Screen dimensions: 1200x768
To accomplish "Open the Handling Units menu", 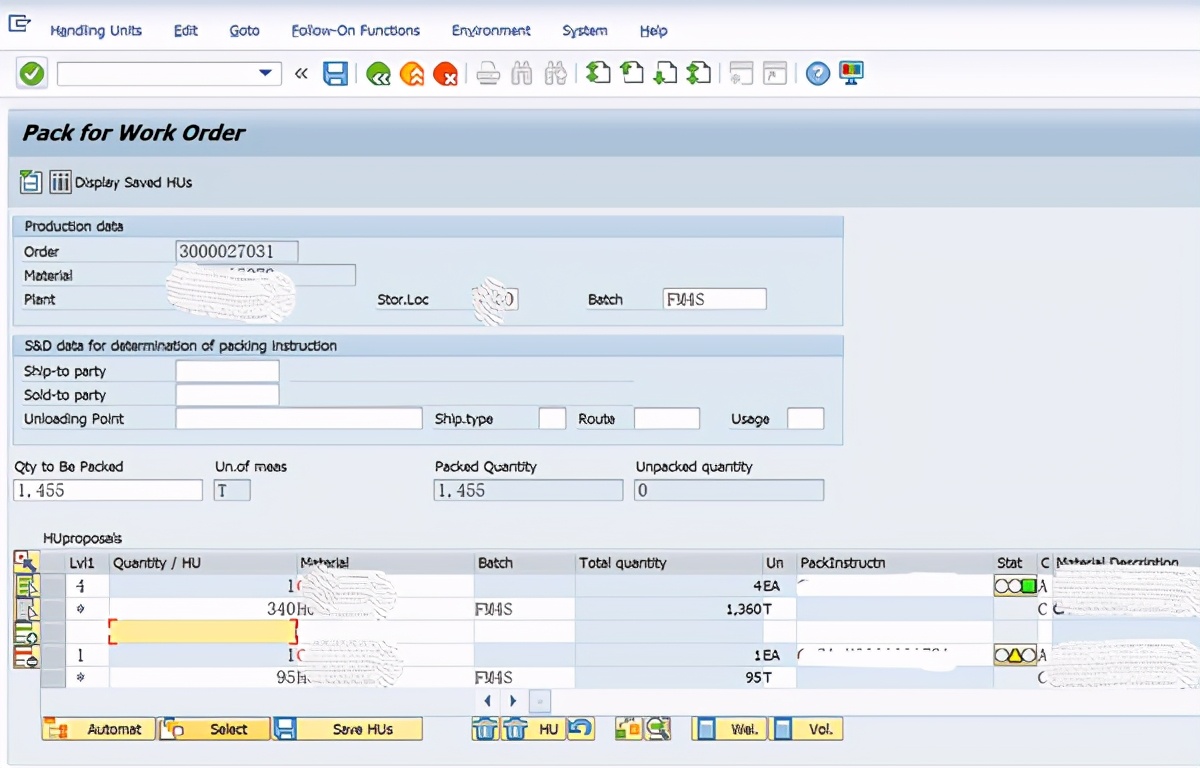I will click(x=96, y=31).
